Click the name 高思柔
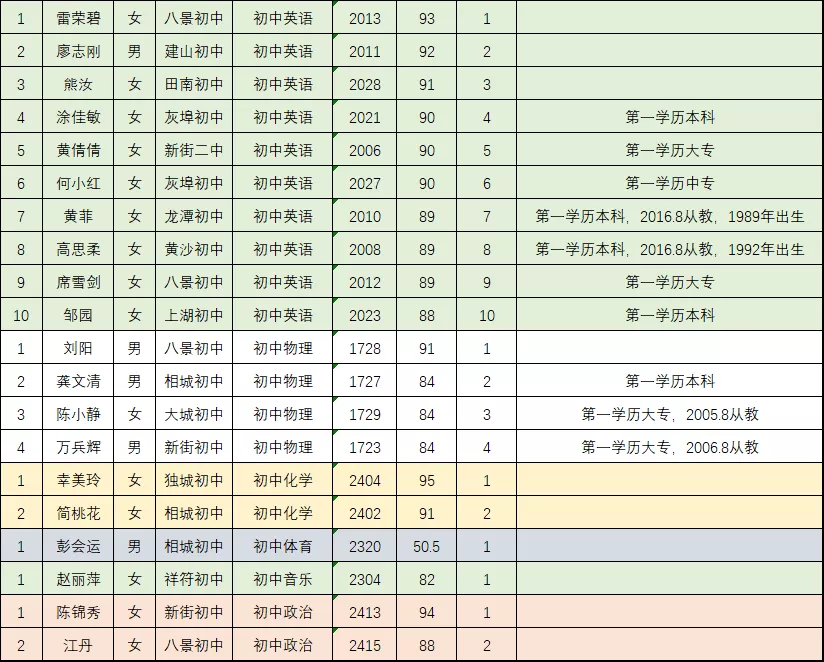The image size is (824, 662). [x=78, y=249]
